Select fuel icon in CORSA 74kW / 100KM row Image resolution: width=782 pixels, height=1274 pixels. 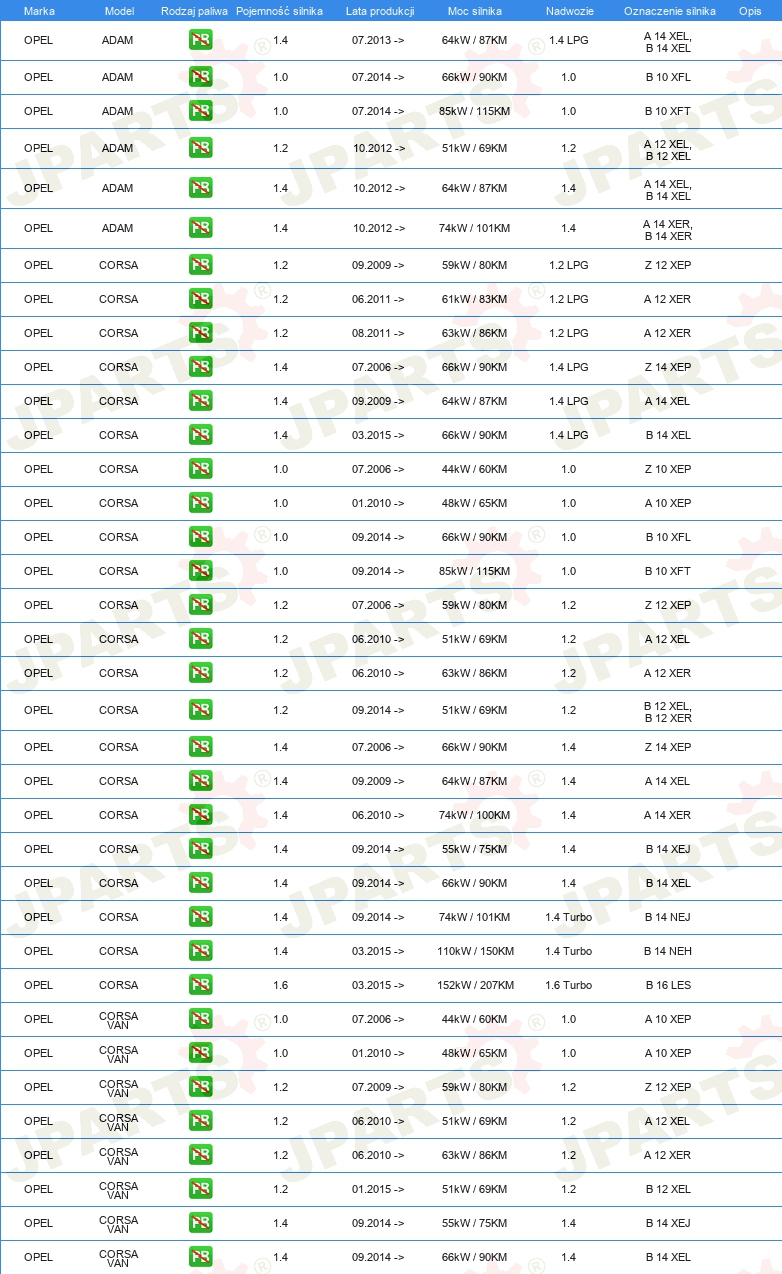200,815
